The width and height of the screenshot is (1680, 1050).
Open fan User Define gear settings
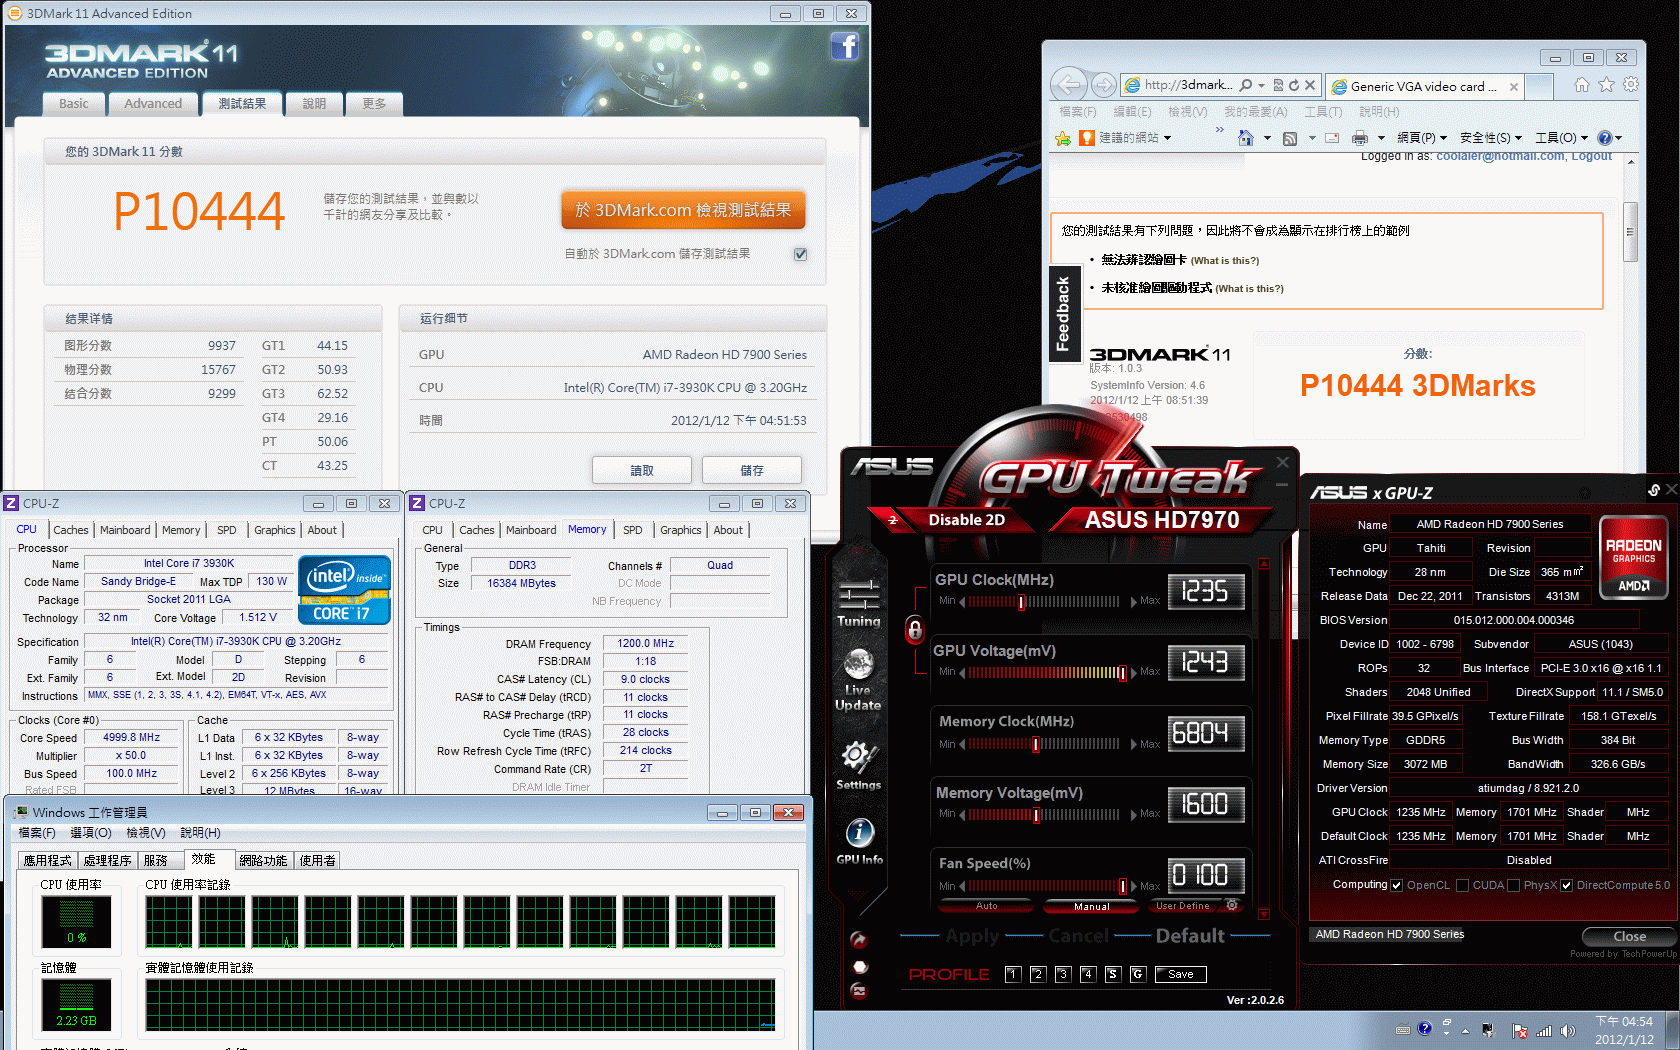click(x=1232, y=905)
